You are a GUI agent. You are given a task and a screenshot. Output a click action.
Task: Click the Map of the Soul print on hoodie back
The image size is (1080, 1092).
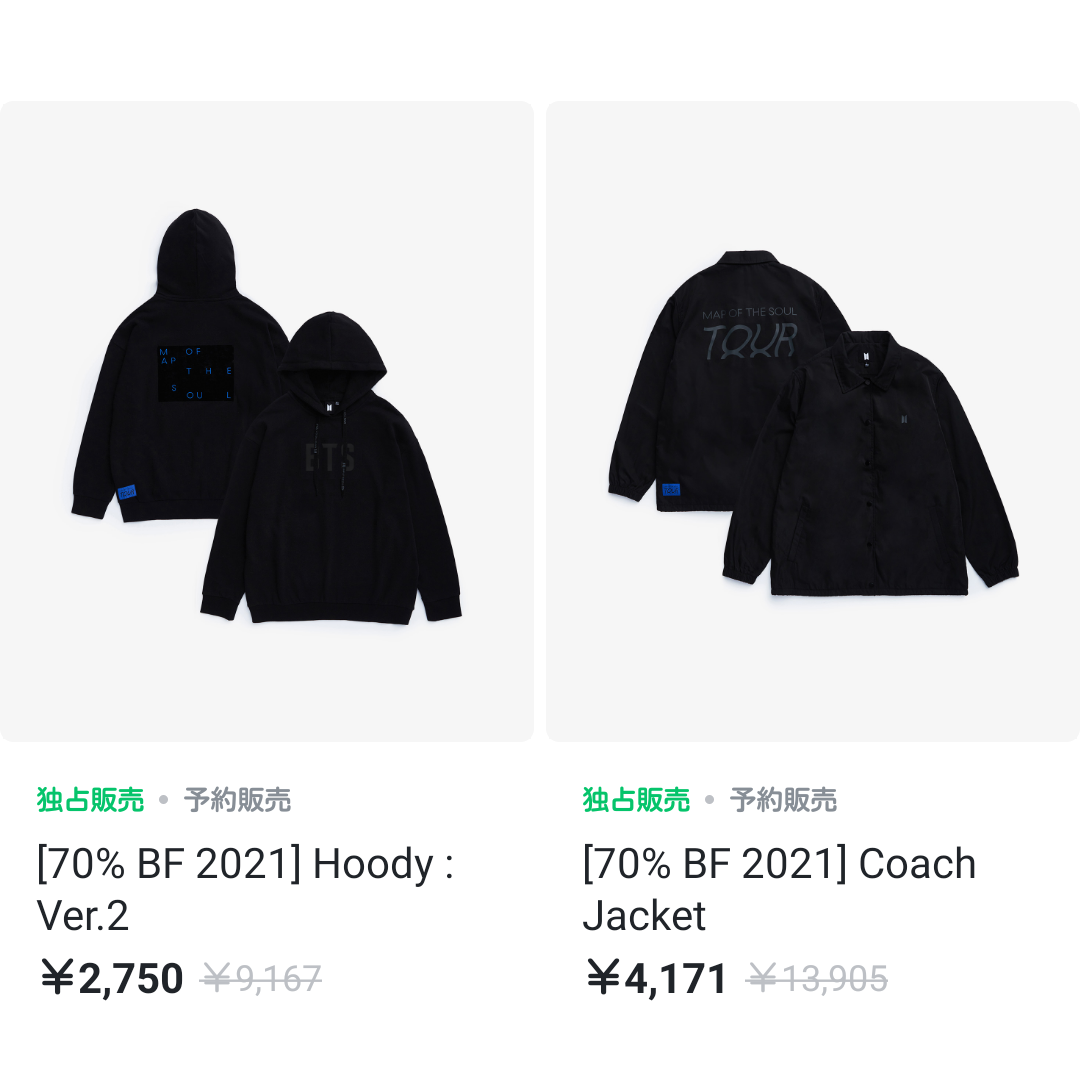[x=196, y=373]
